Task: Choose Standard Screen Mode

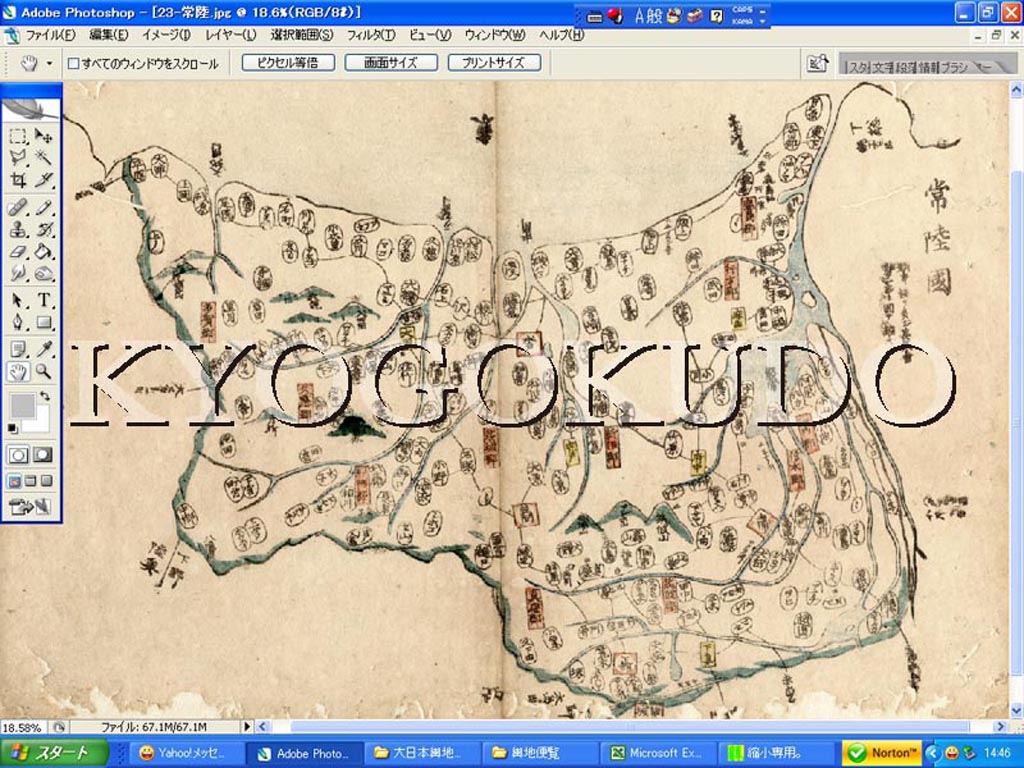Action: [x=14, y=481]
